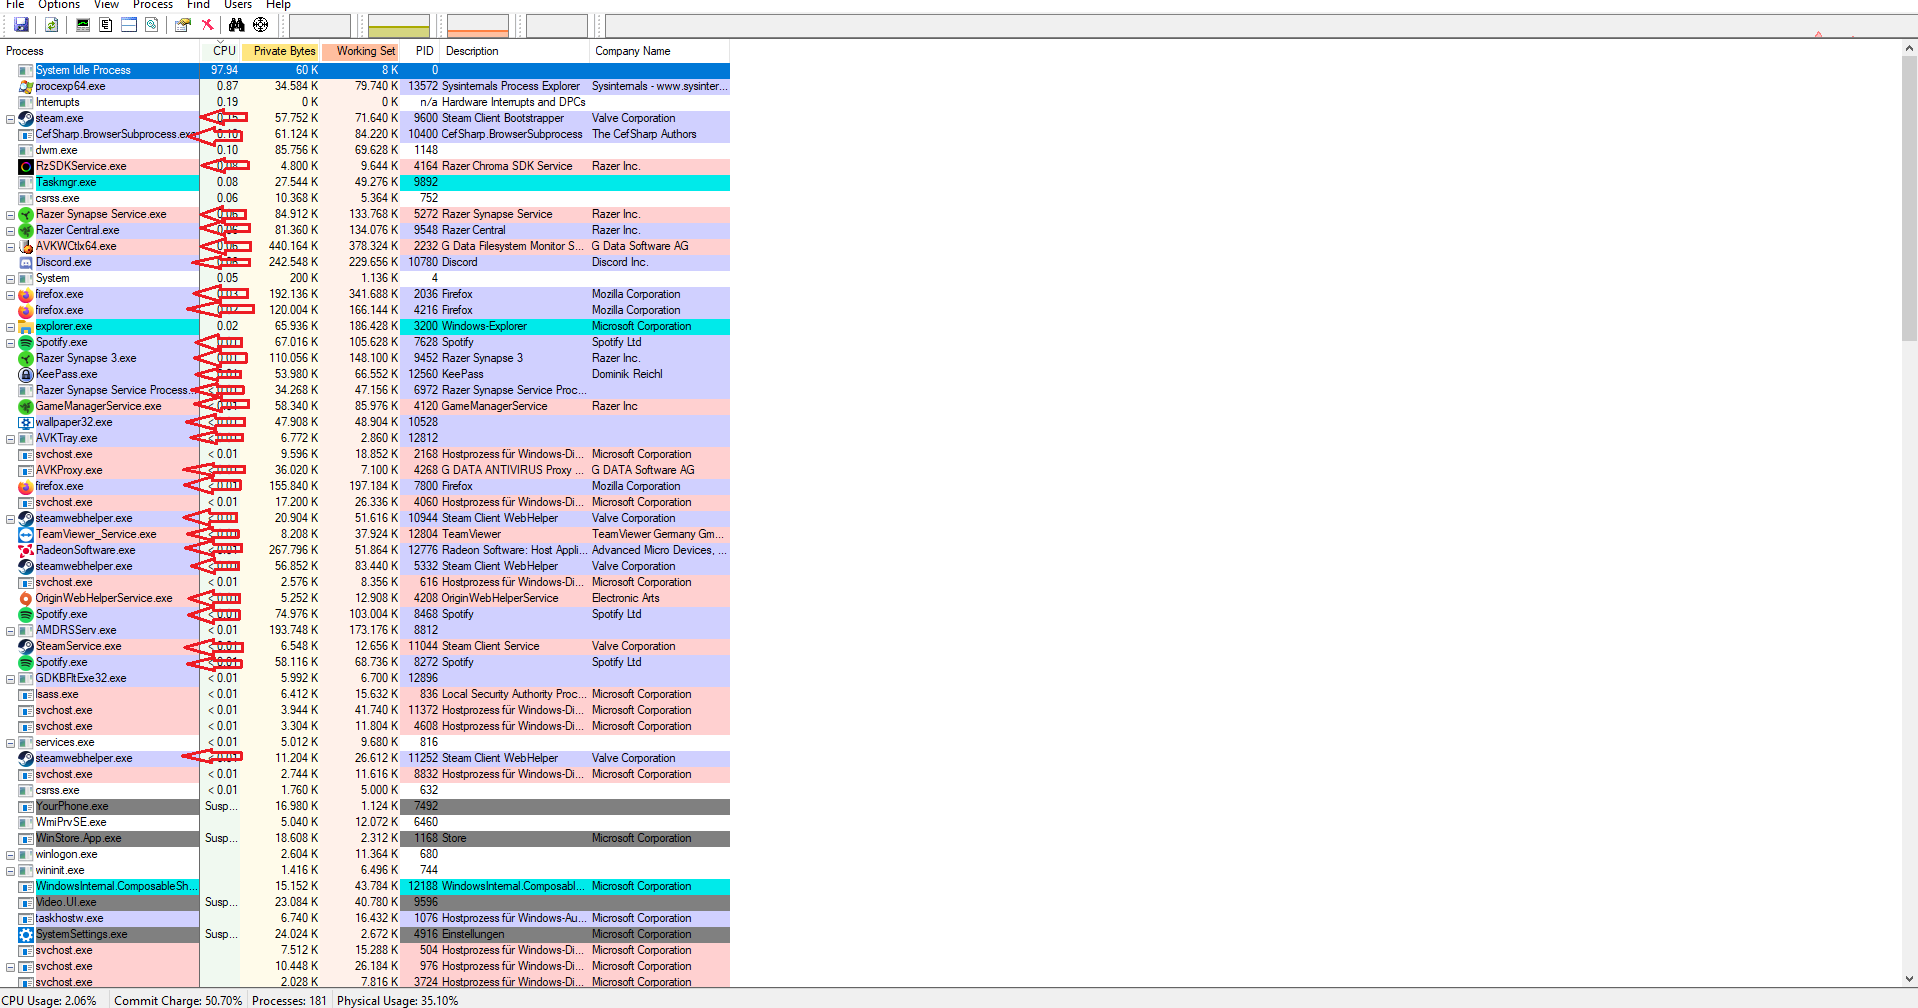Open the Options menu

(59, 5)
